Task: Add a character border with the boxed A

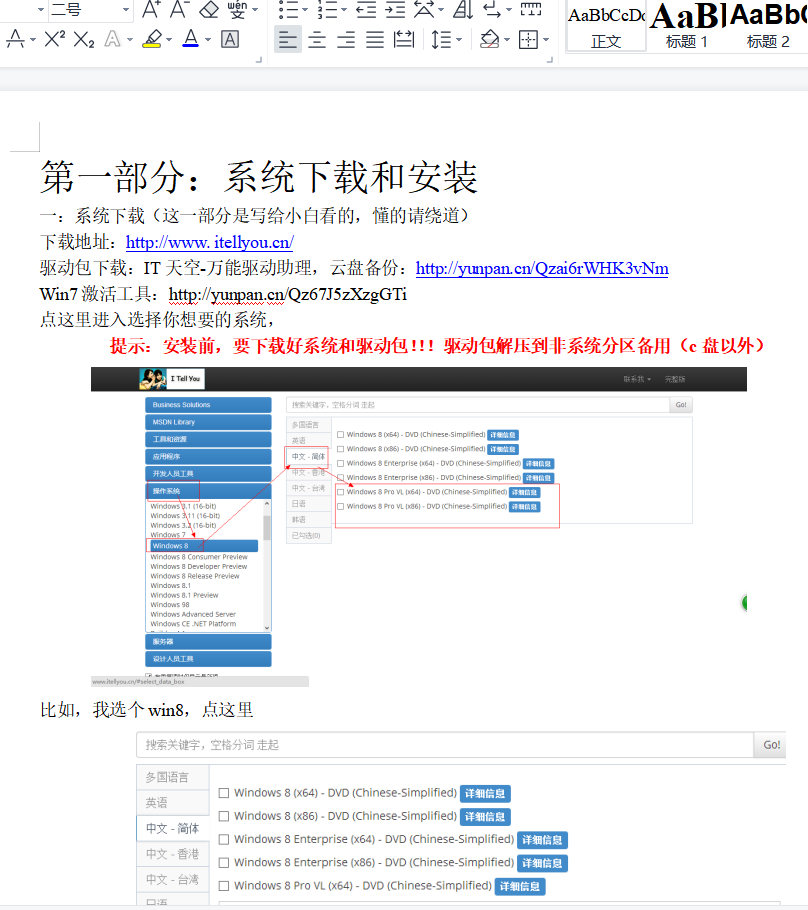Action: (x=230, y=39)
